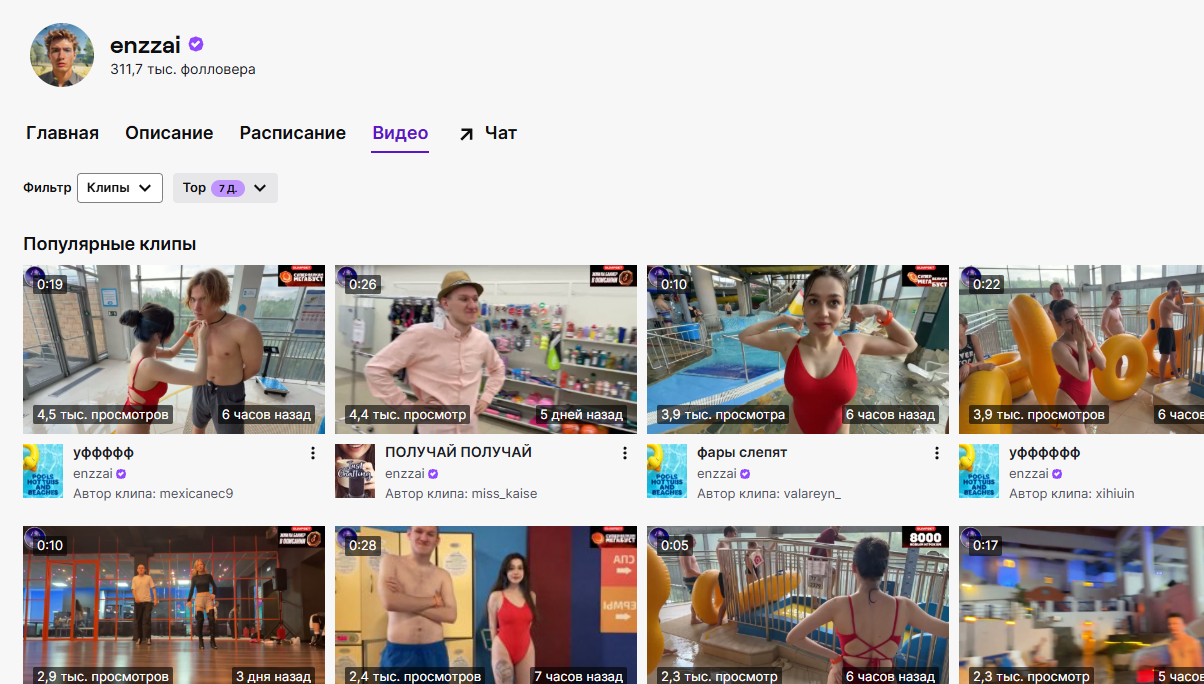
Task: Open clip title by author xihiuin
Action: pyautogui.click(x=1045, y=453)
